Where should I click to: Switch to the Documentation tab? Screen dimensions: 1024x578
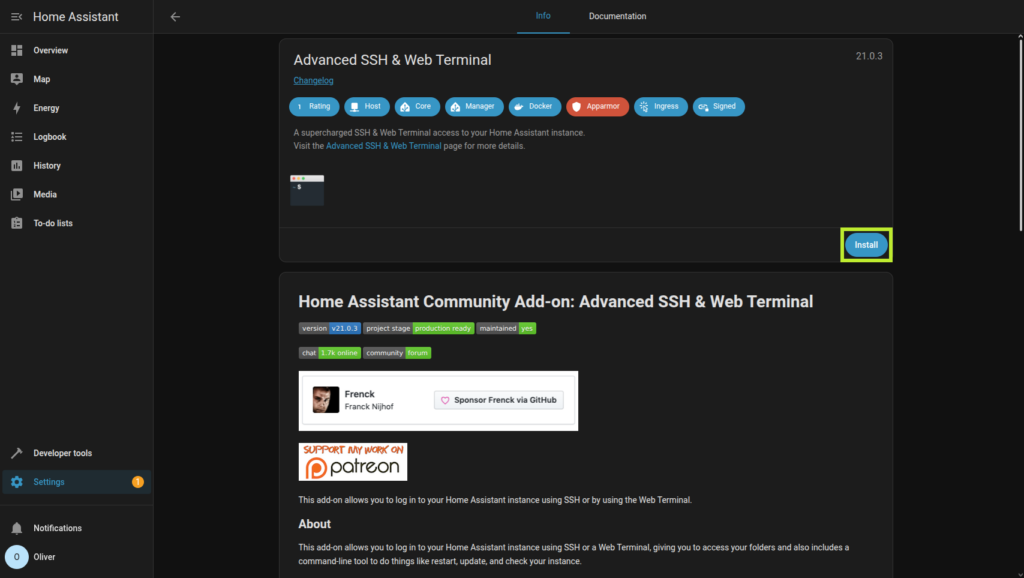point(617,16)
